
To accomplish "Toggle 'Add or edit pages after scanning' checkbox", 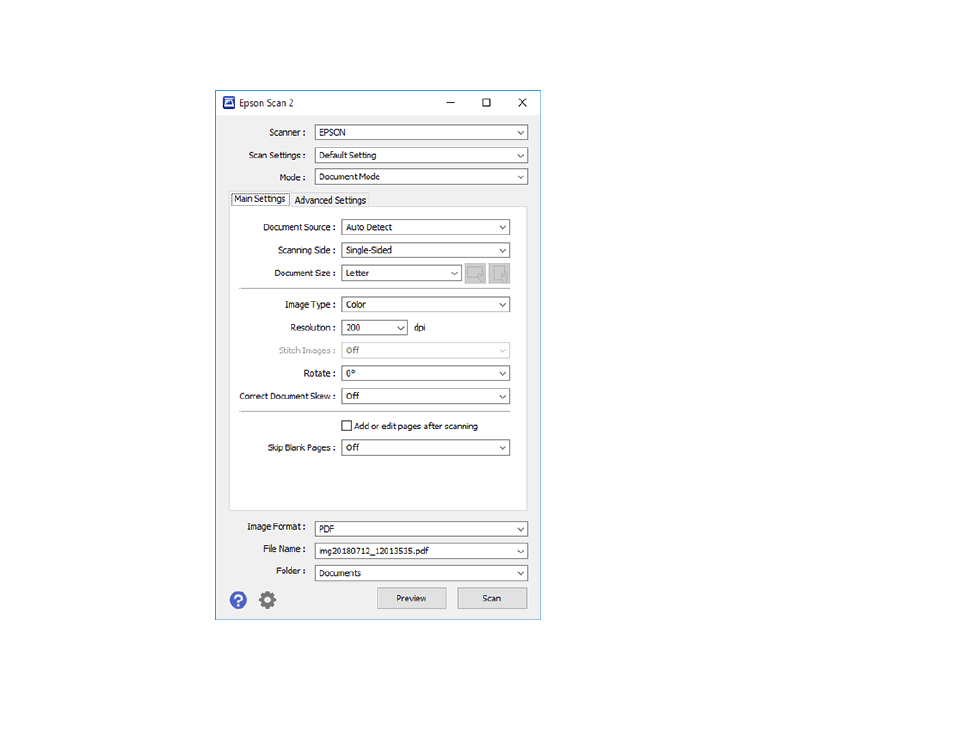I will 346,425.
